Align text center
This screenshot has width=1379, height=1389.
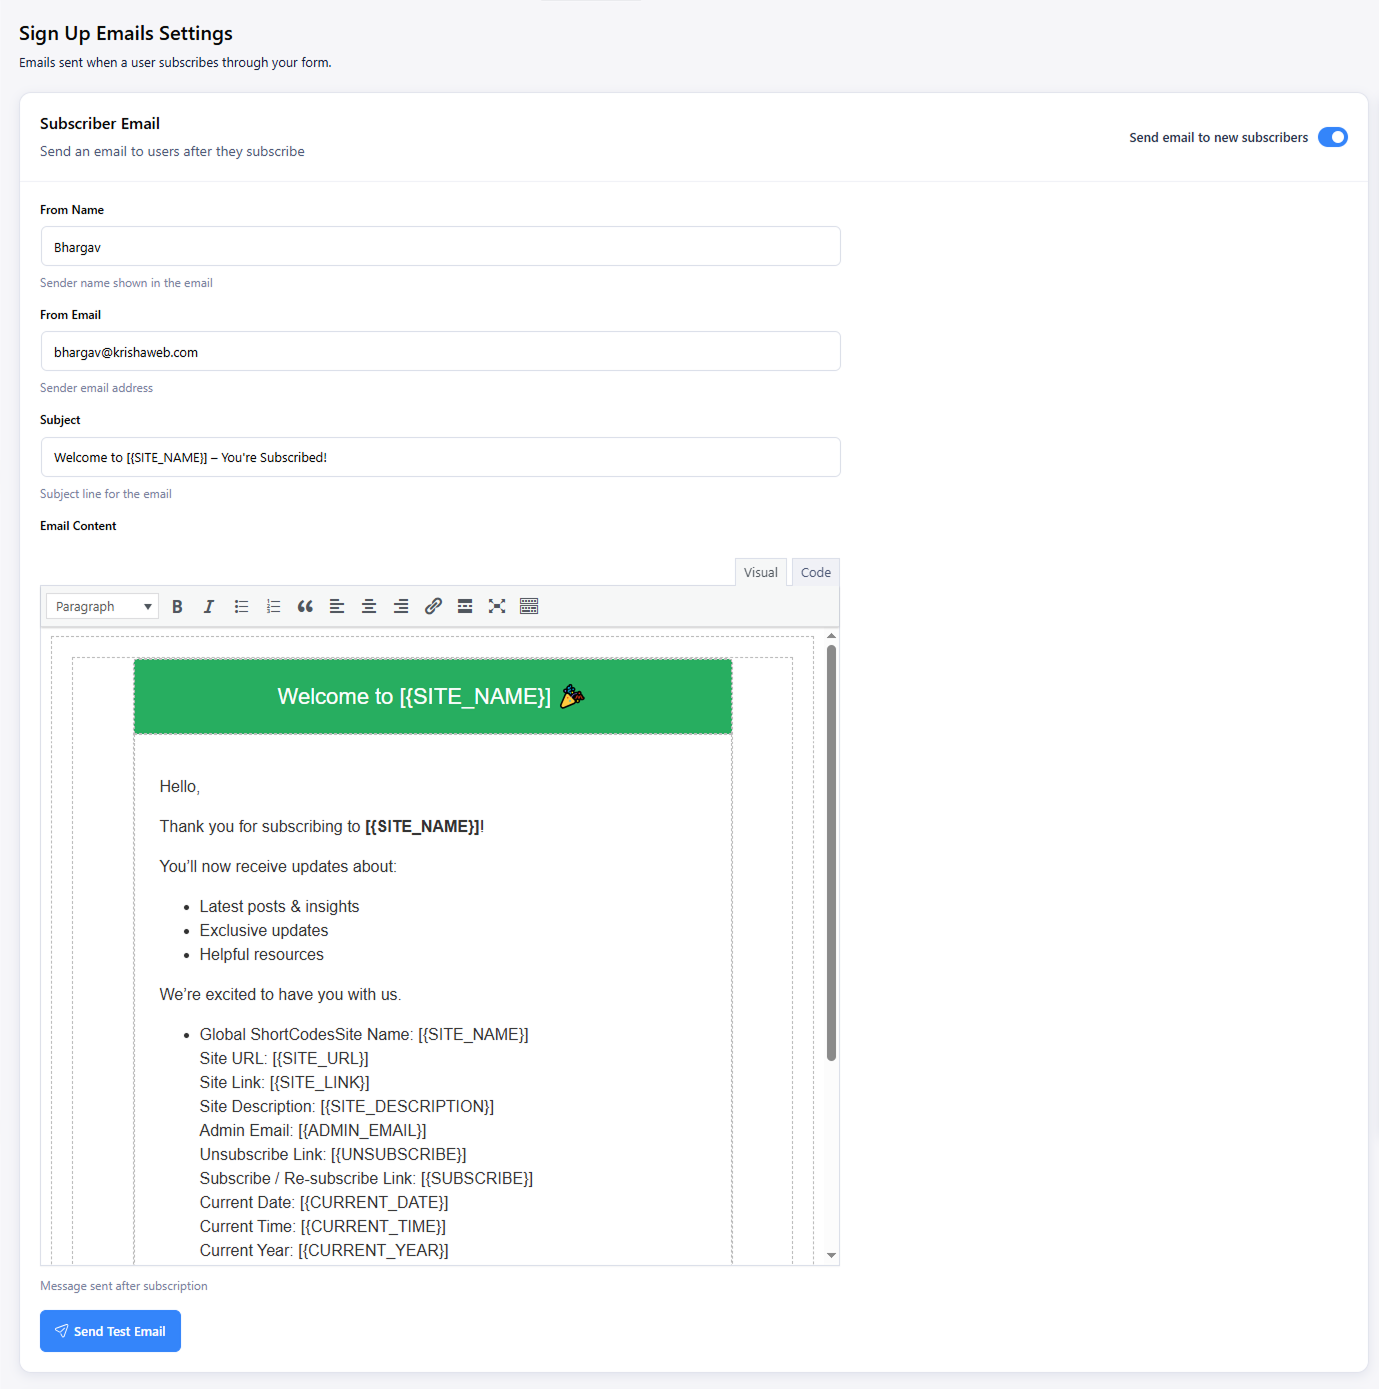coord(369,606)
